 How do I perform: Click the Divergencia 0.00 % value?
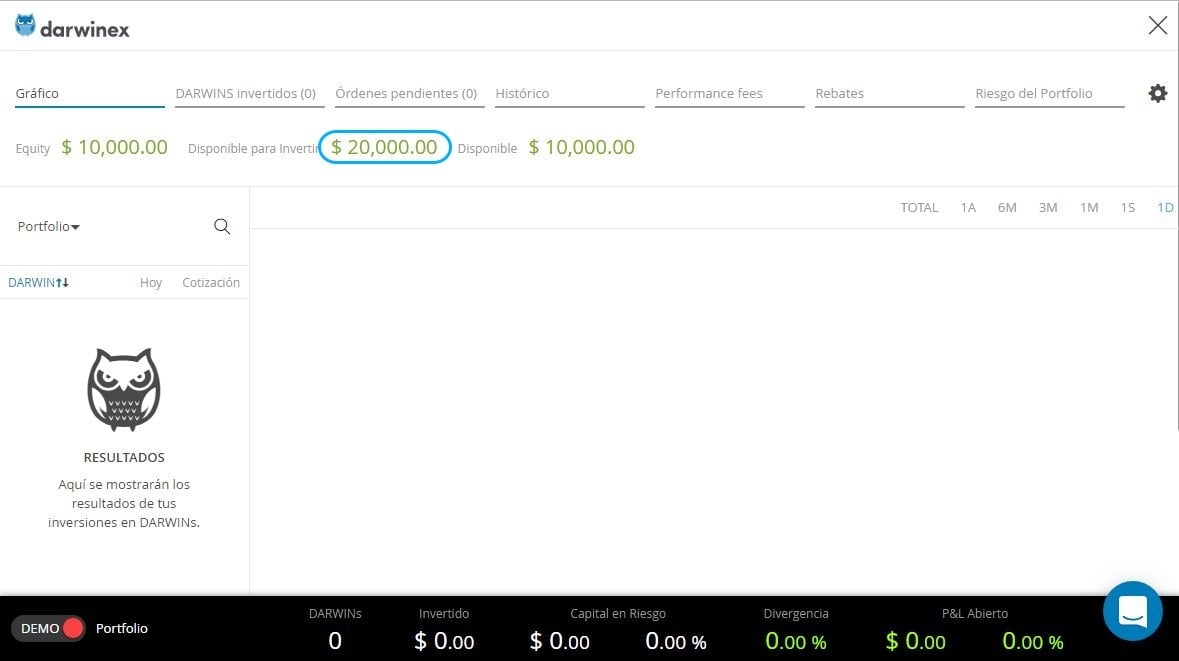pos(796,641)
